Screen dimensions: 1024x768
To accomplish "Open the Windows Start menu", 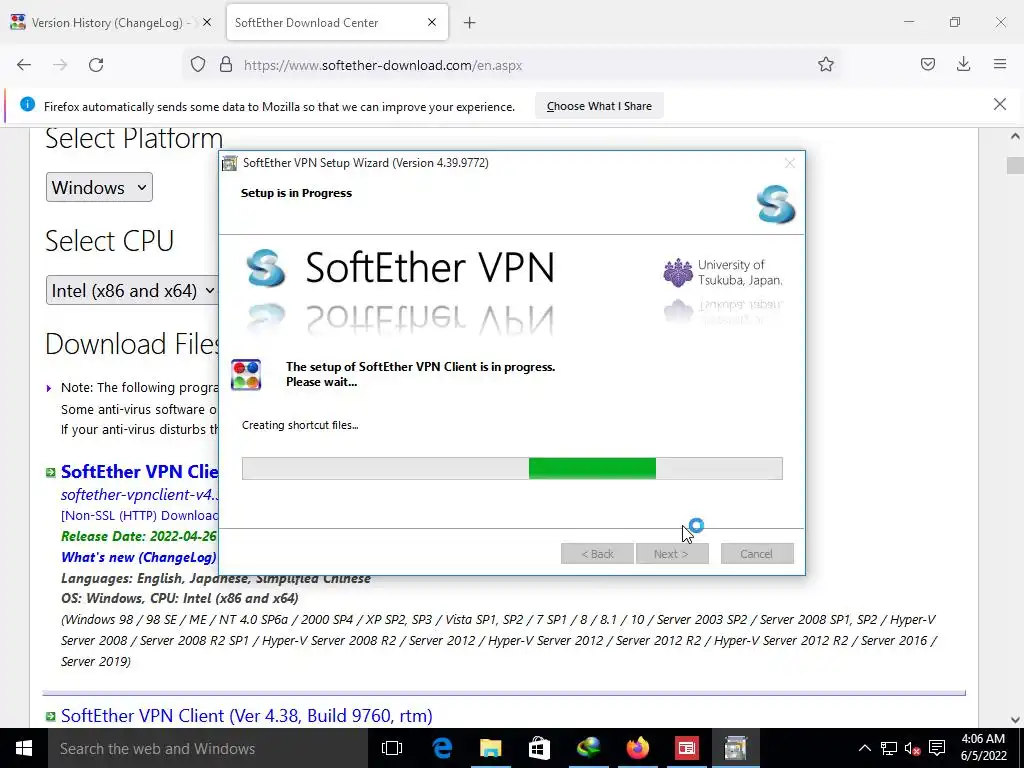I will pyautogui.click(x=24, y=748).
